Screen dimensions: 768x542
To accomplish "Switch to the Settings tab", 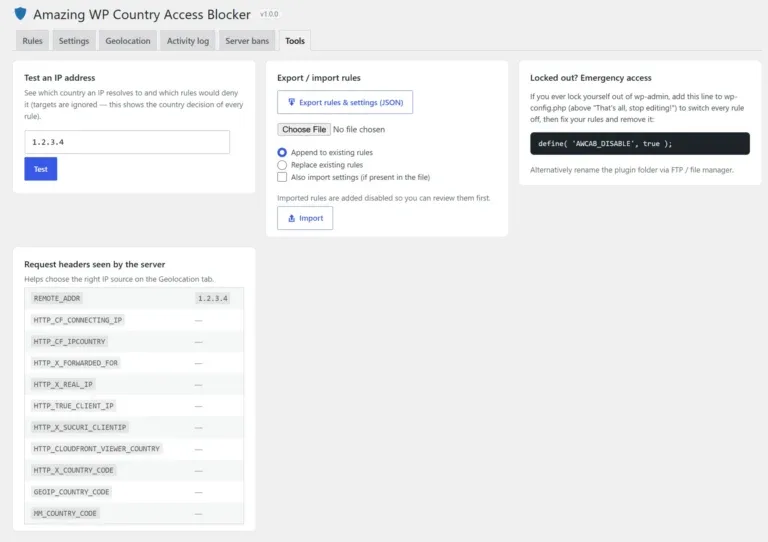I will point(74,41).
